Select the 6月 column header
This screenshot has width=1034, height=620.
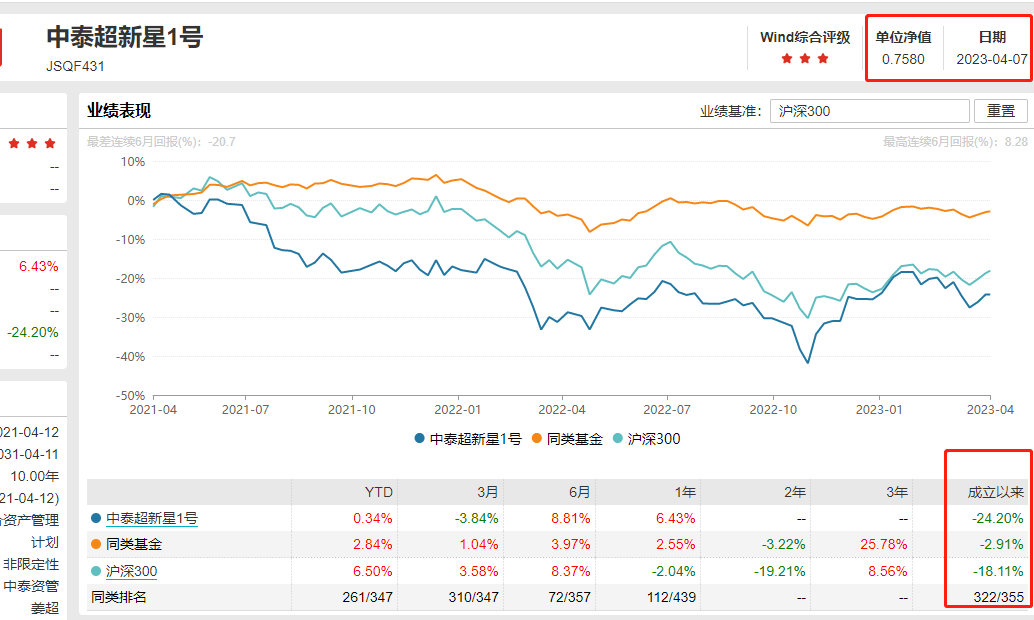click(x=579, y=492)
